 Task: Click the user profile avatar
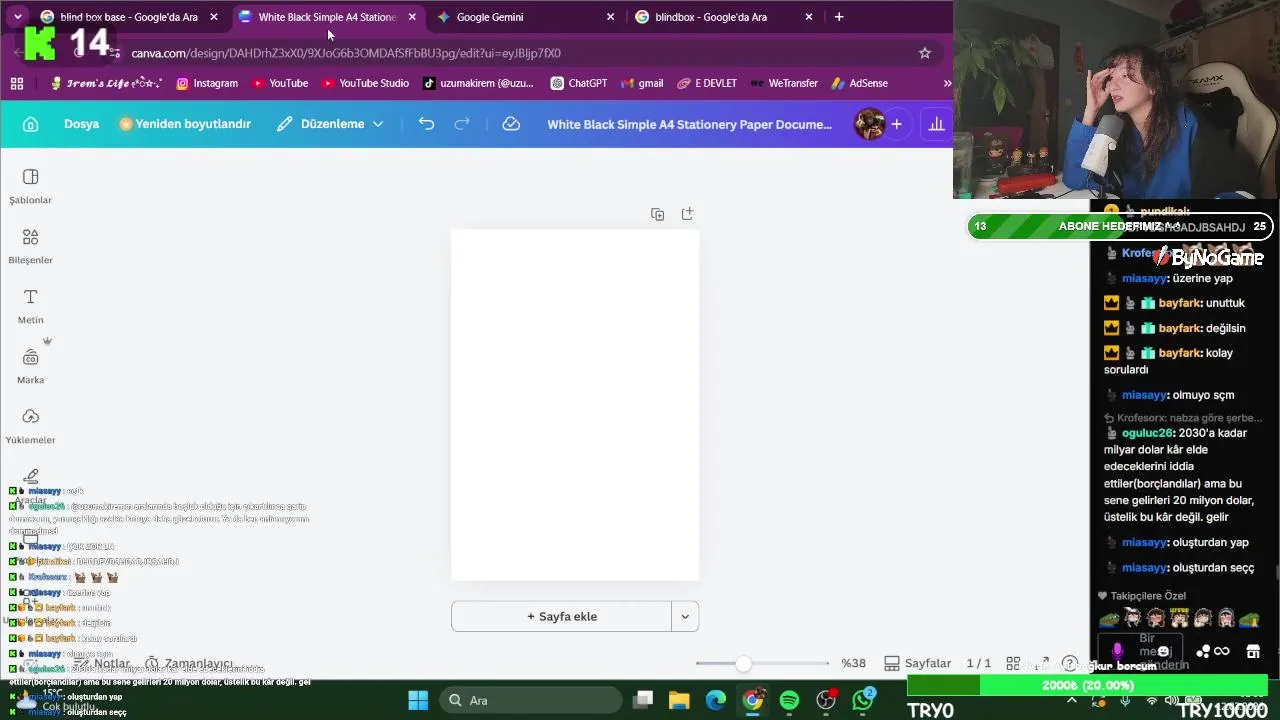(869, 124)
